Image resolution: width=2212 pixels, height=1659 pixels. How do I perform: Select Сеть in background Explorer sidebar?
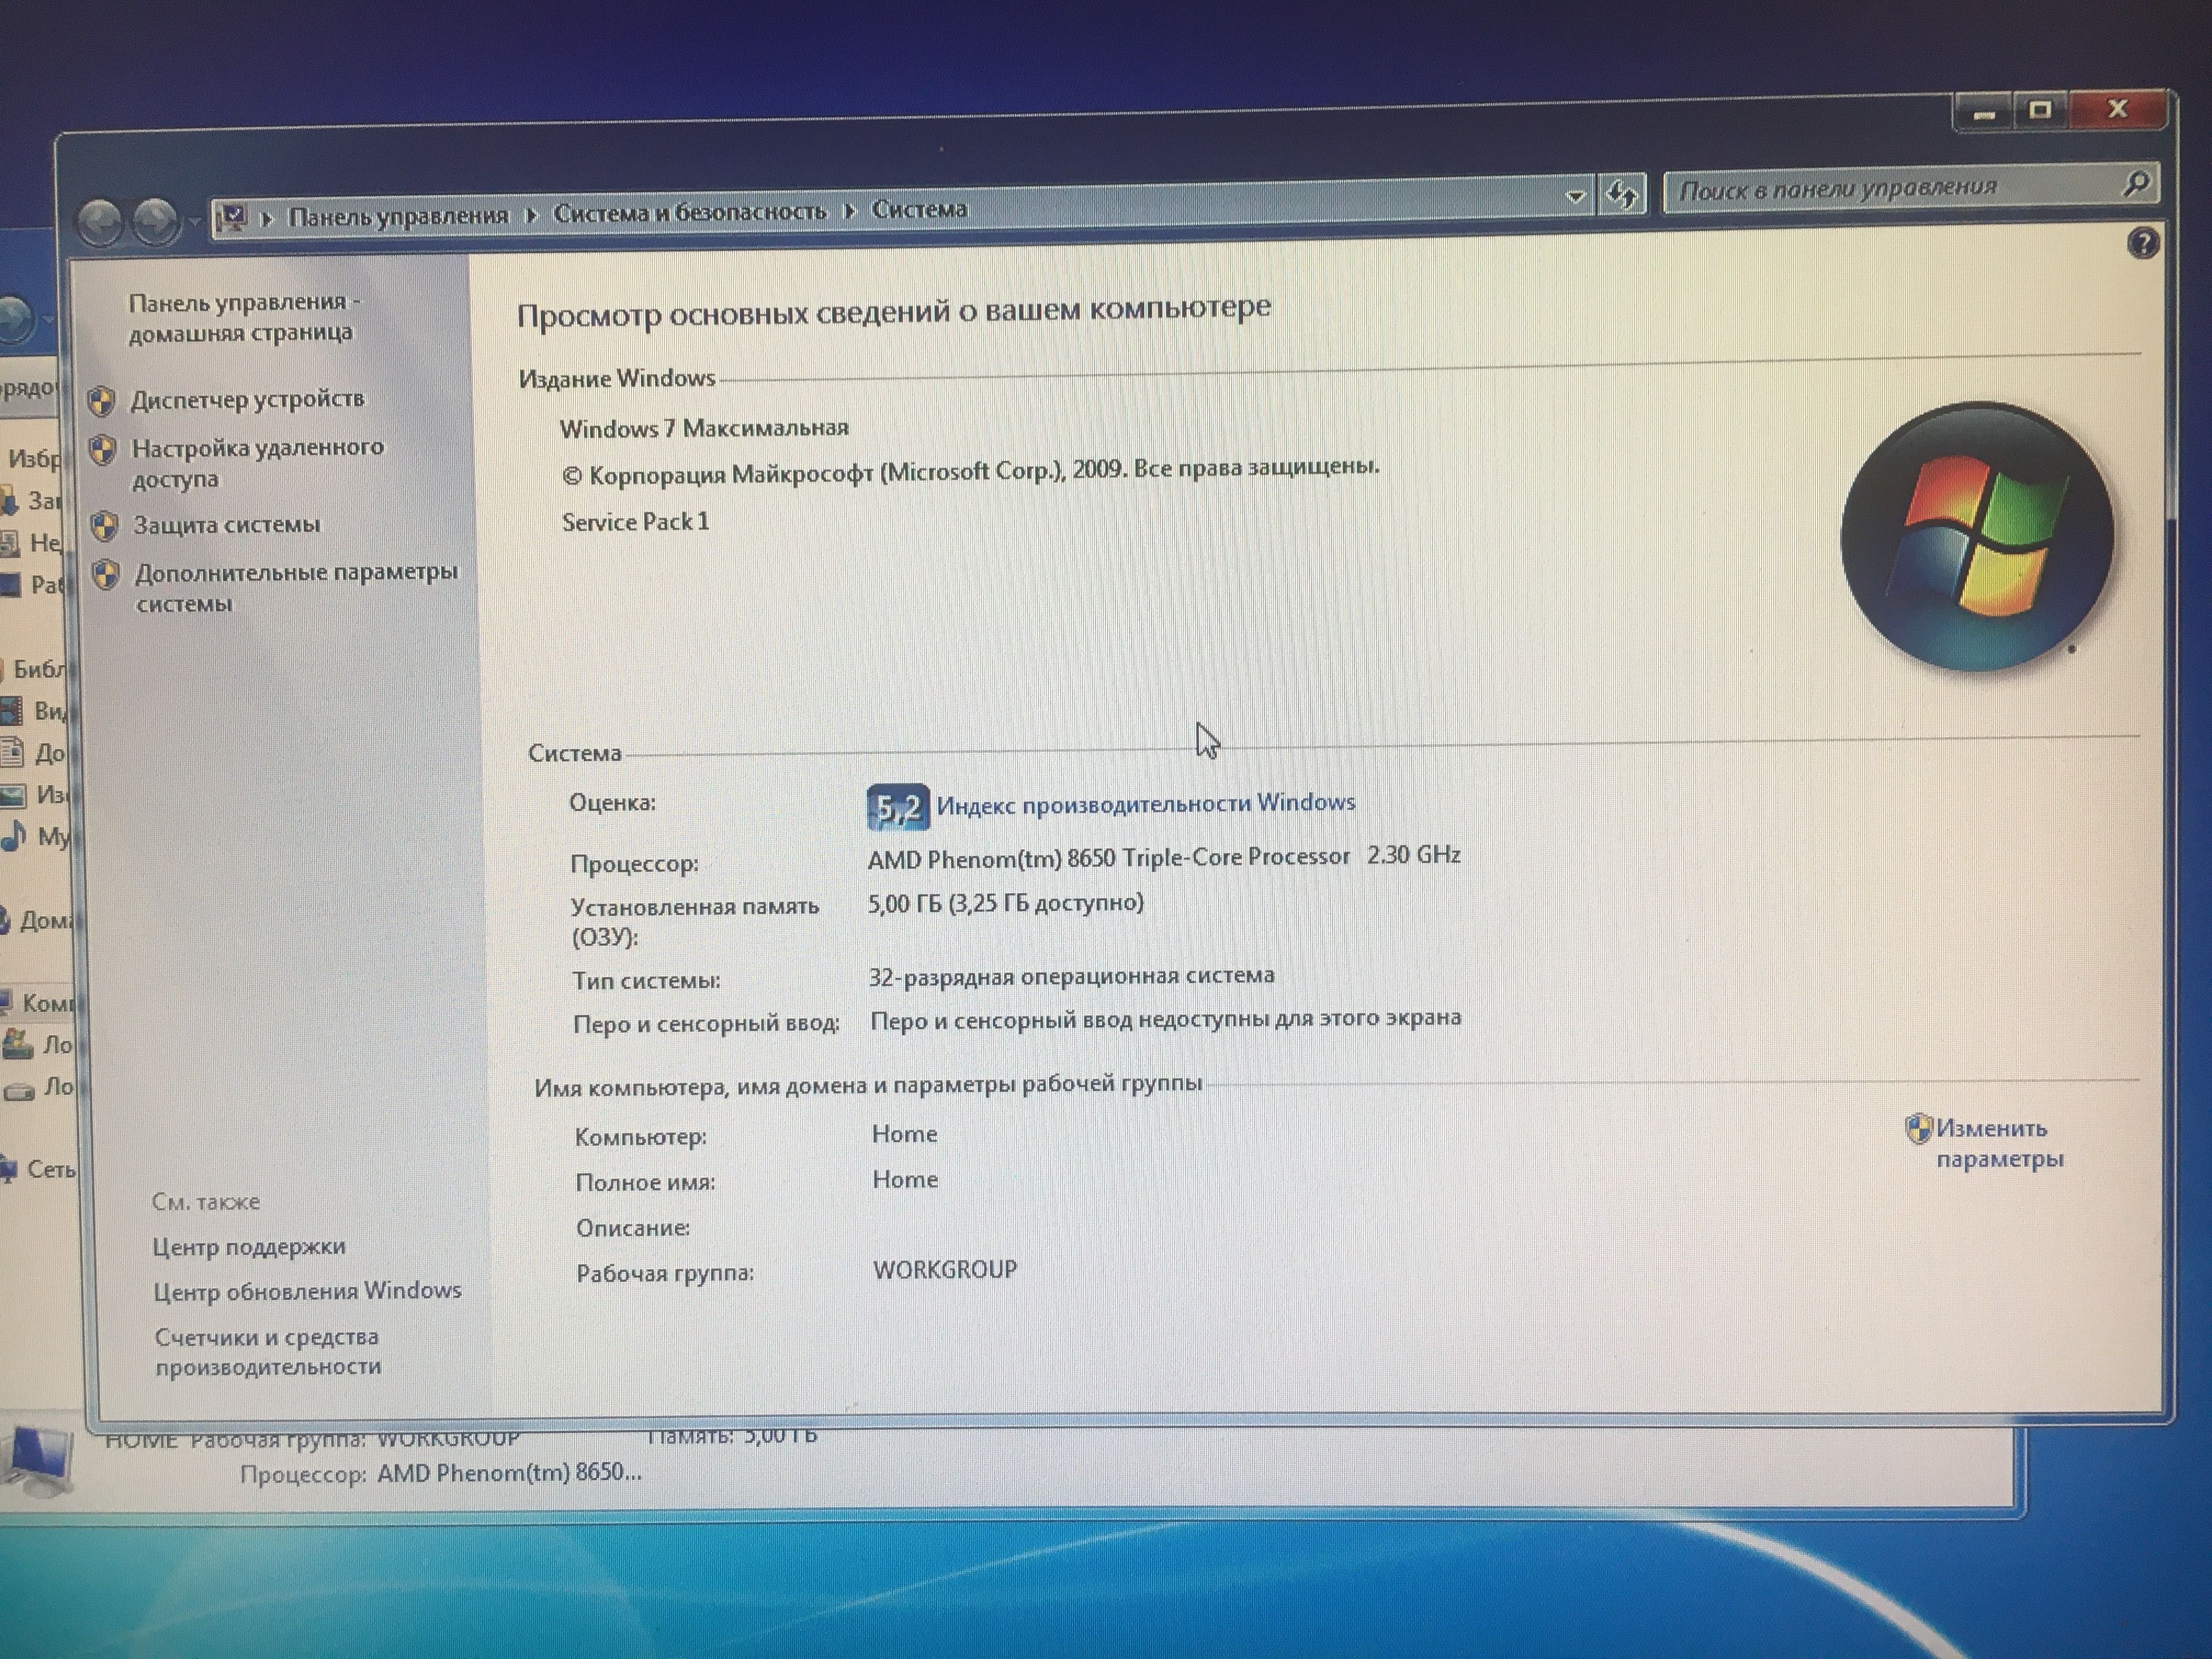[x=50, y=1169]
